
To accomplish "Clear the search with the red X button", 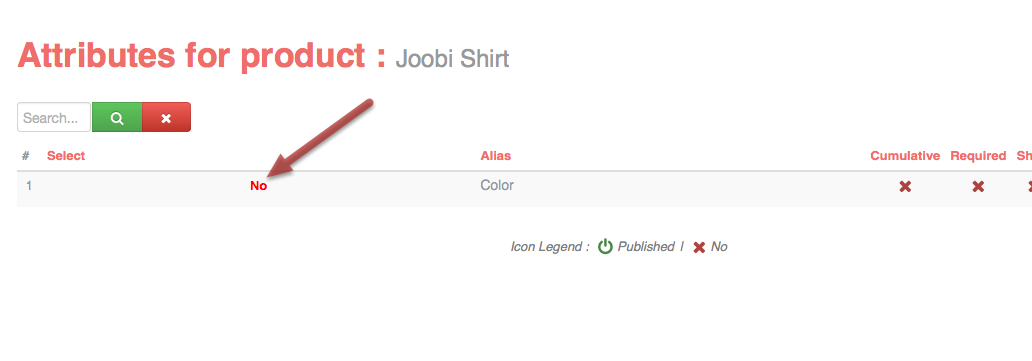I will pos(167,117).
